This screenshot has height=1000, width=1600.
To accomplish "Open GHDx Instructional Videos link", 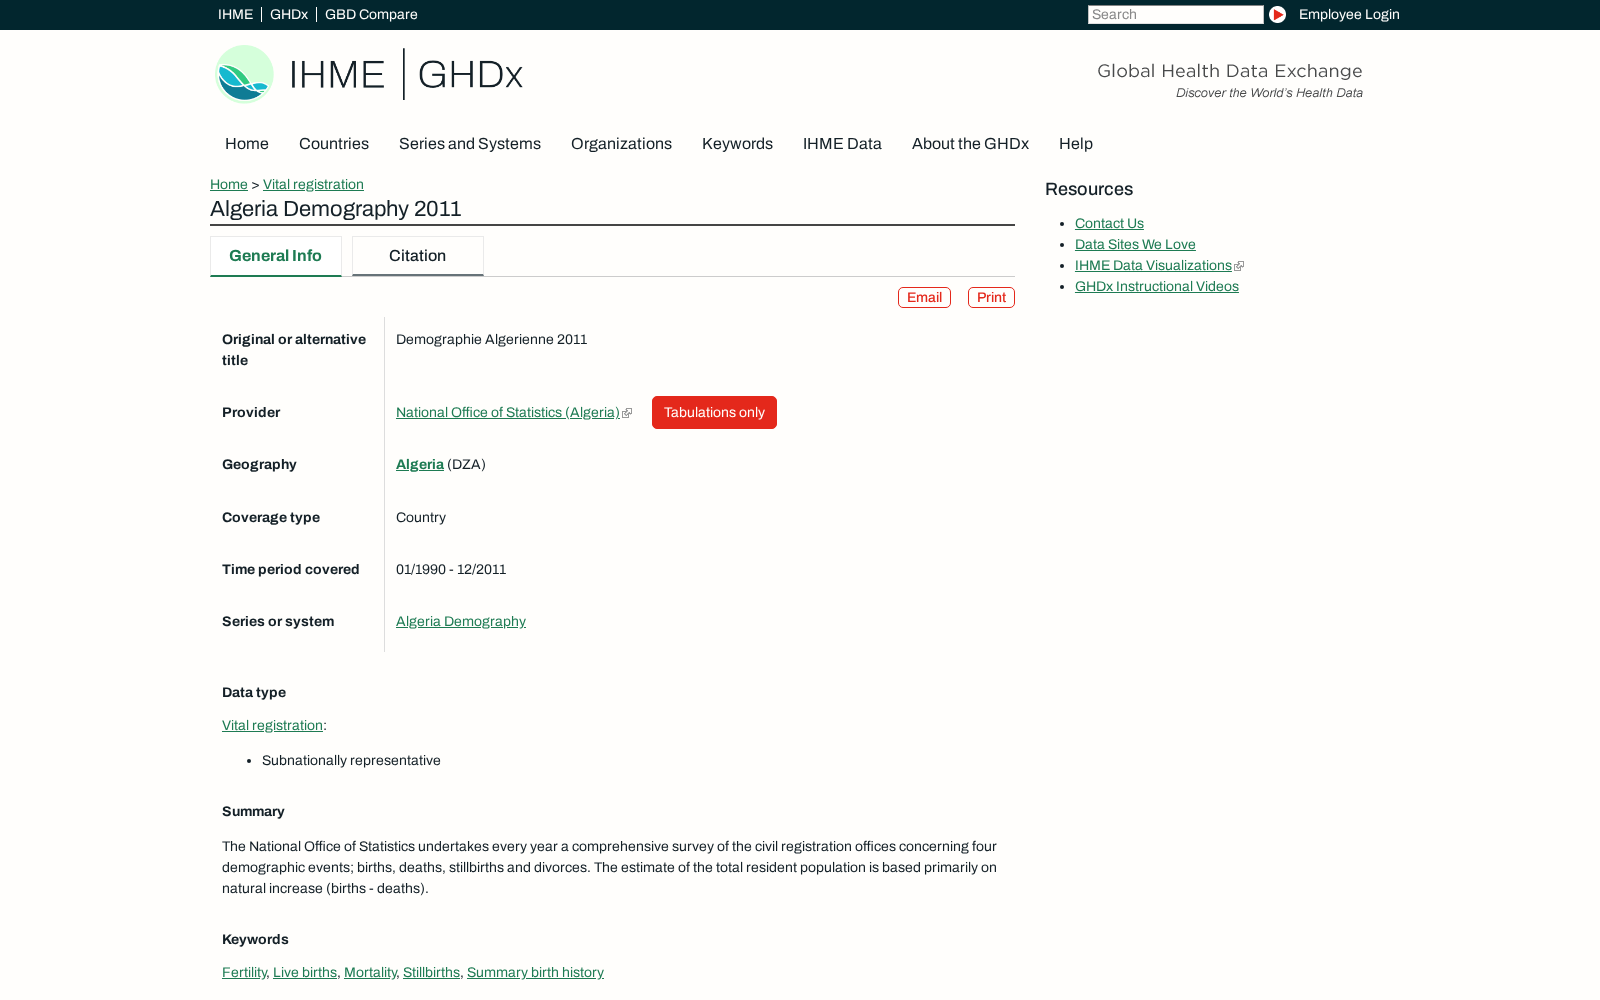I will (1157, 287).
